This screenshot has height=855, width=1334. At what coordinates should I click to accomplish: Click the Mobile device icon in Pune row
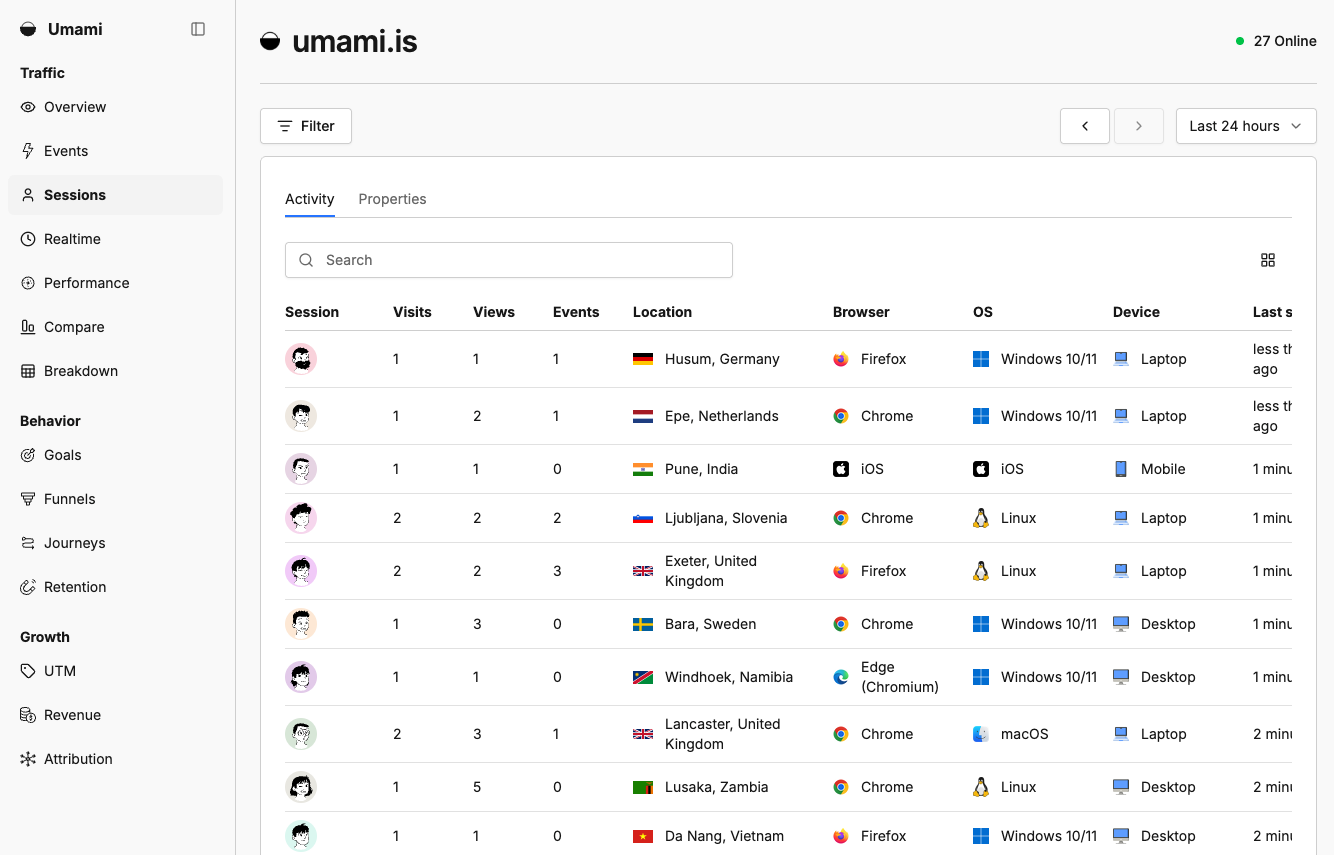coord(1121,469)
